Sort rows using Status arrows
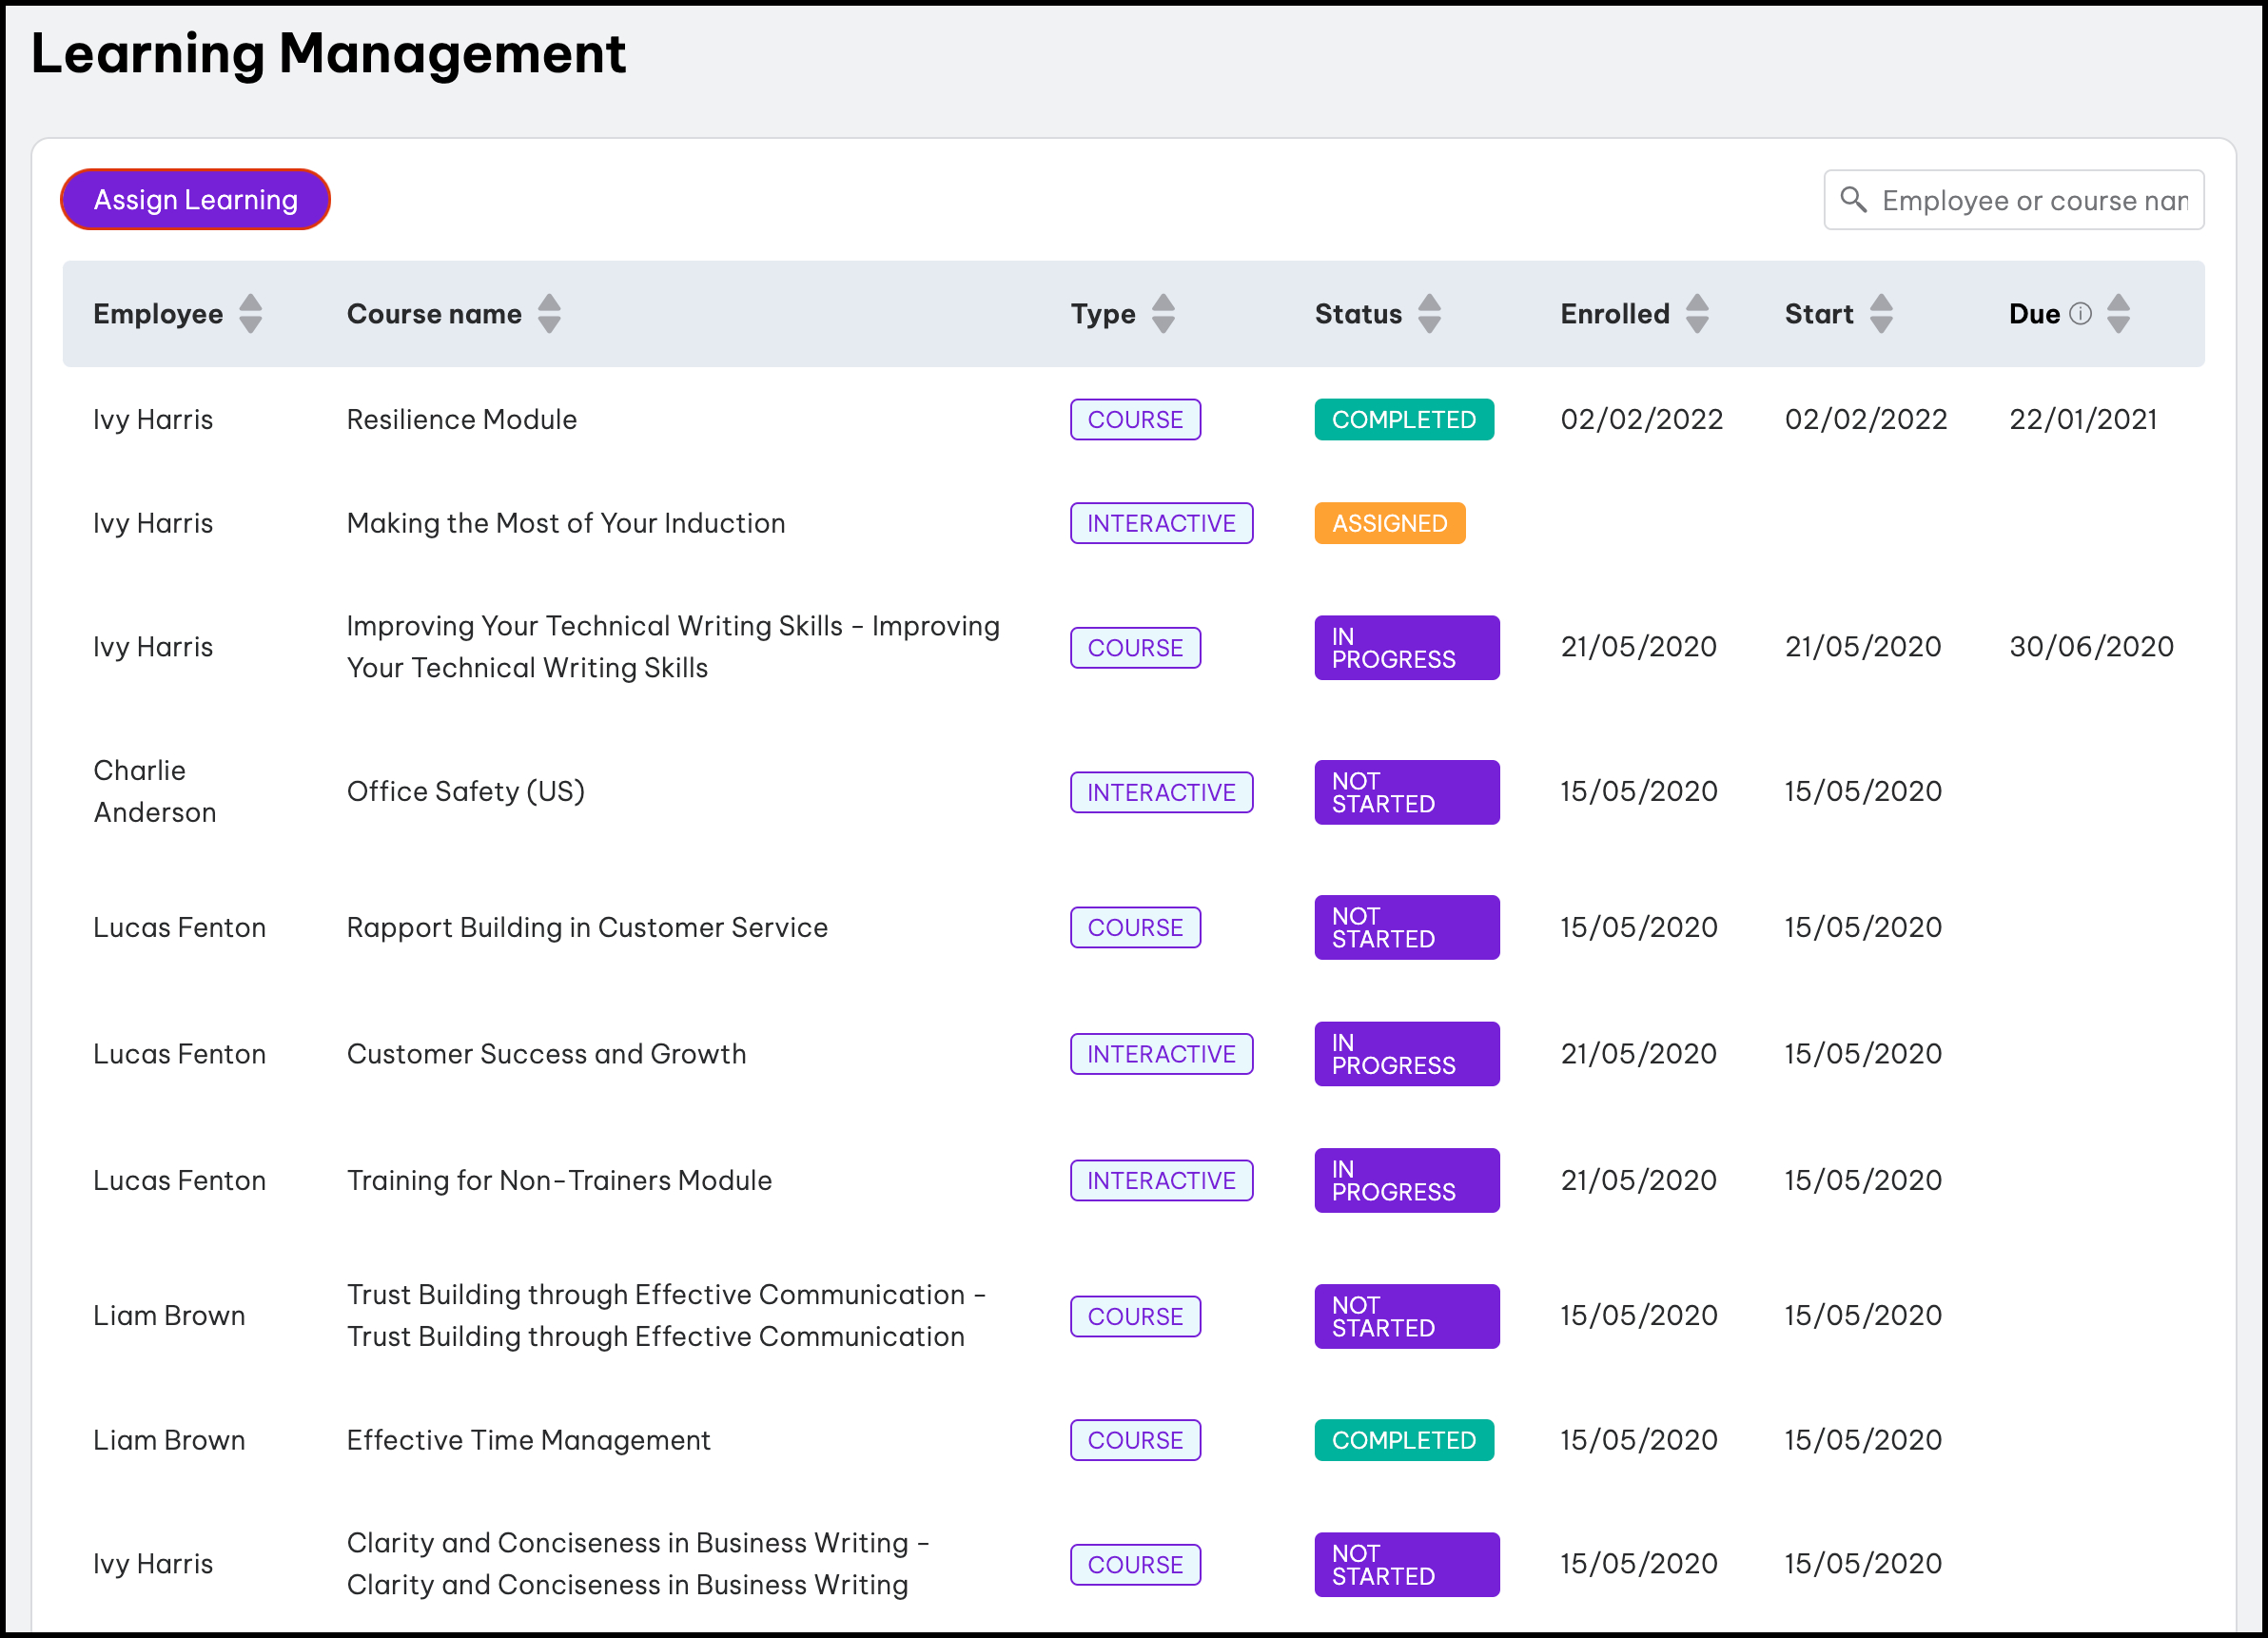2268x1638 pixels. (1429, 314)
